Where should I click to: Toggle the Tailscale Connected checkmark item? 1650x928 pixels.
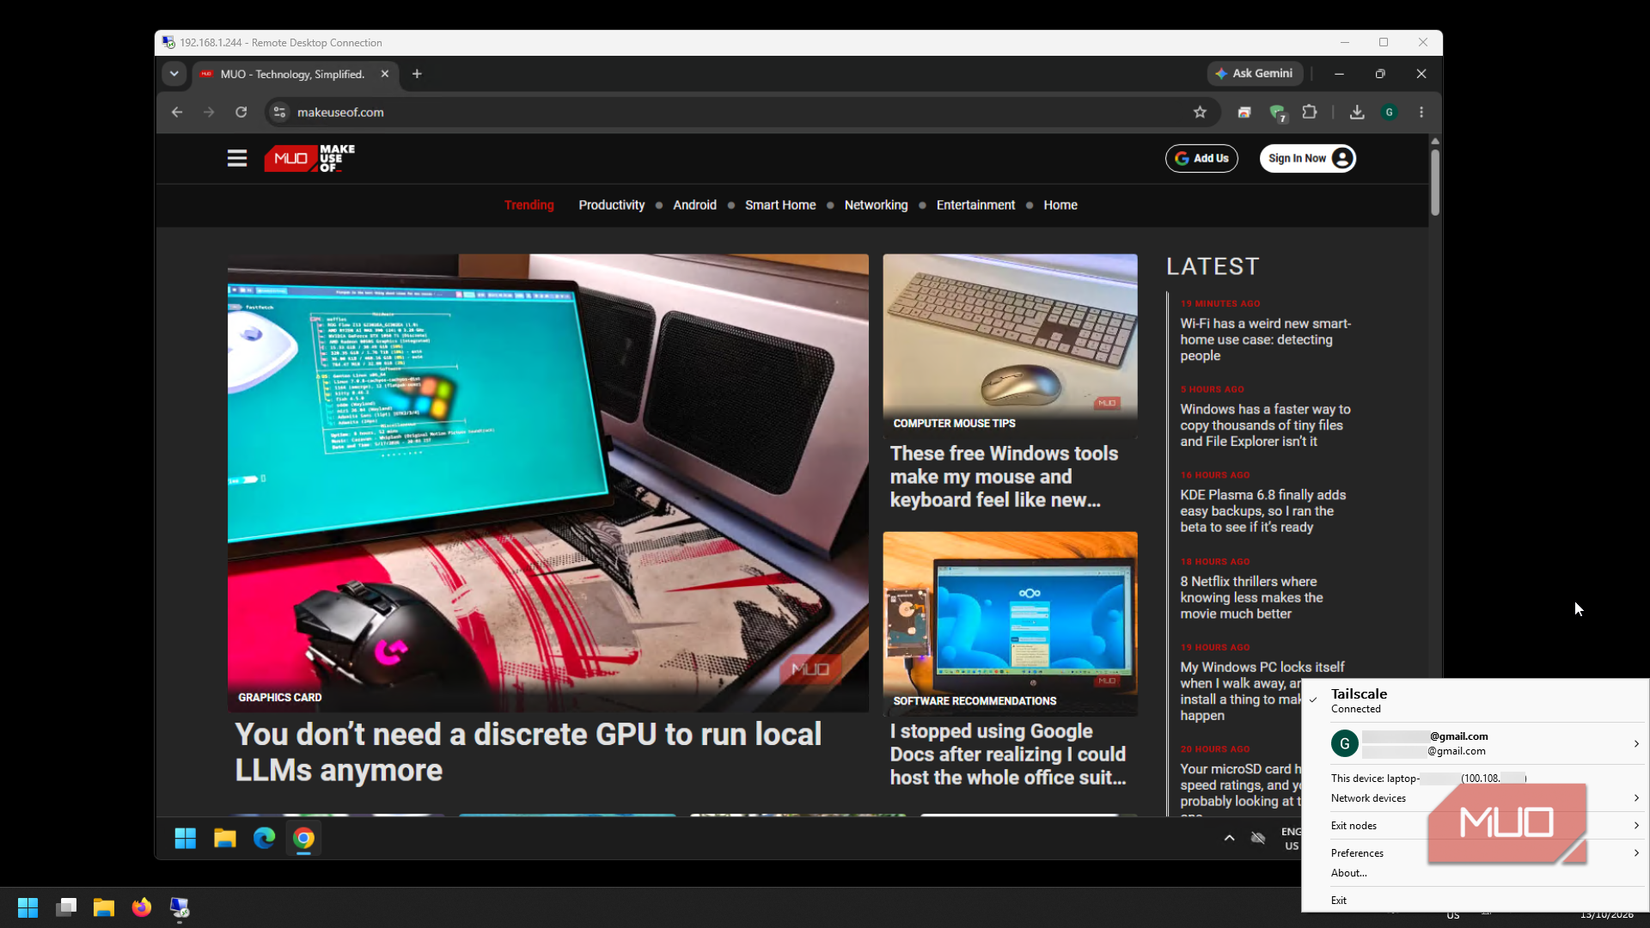tap(1475, 700)
